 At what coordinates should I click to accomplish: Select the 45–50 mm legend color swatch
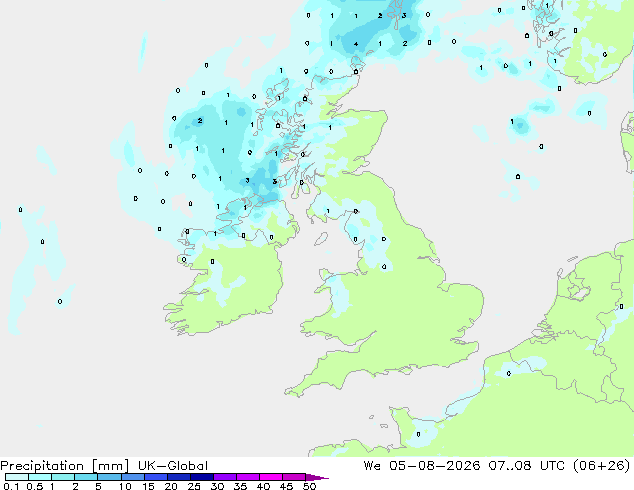(x=294, y=477)
